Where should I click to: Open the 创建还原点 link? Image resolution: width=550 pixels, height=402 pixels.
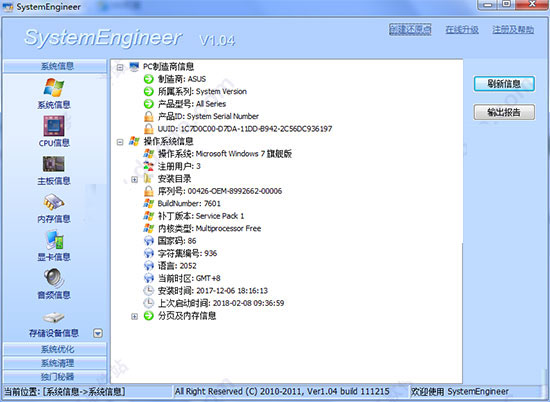[410, 29]
